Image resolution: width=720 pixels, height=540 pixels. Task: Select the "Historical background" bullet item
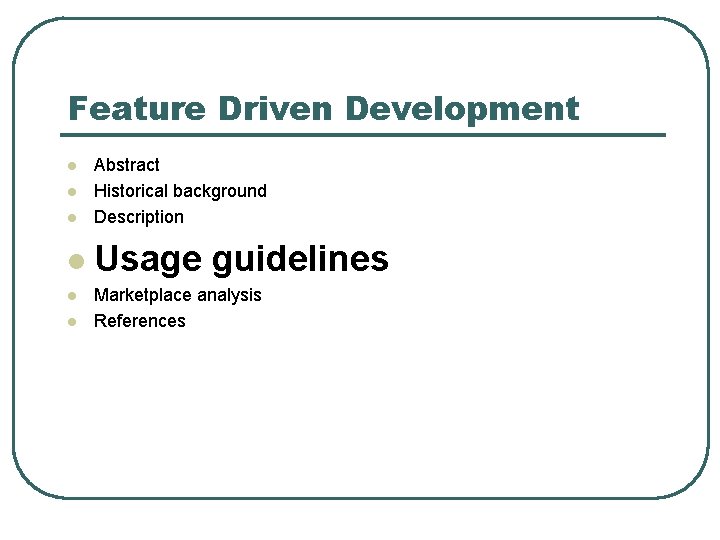click(180, 191)
